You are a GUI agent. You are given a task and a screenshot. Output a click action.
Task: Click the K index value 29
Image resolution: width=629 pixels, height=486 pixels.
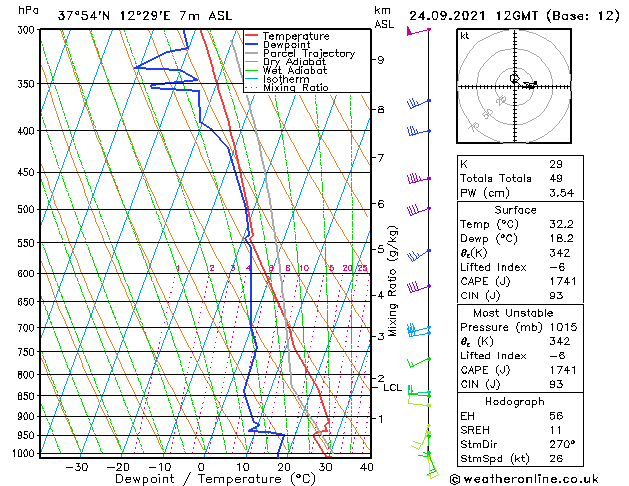[x=556, y=164]
